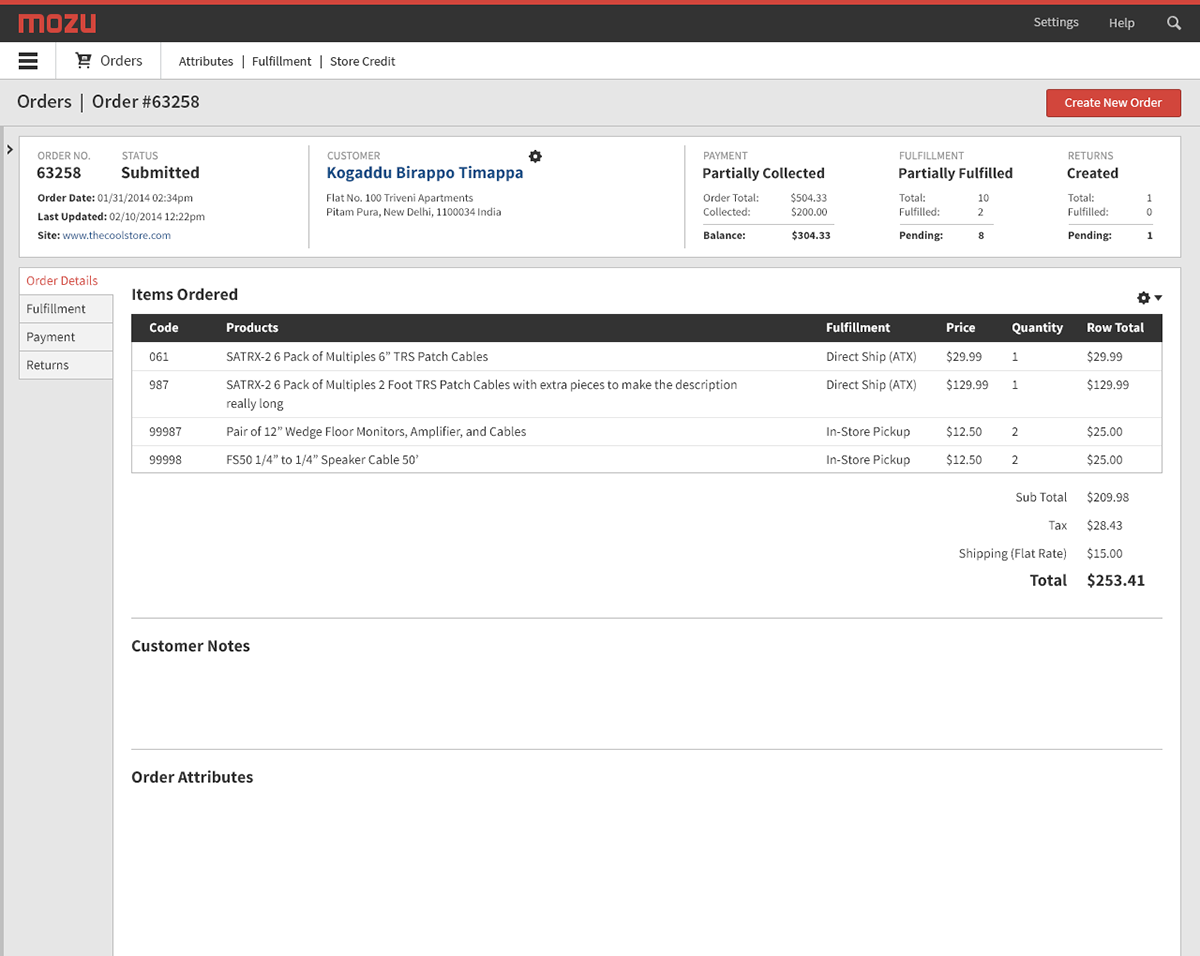Click the 2 Foot TRS Patch Cables product
This screenshot has width=1200, height=956.
coord(482,394)
